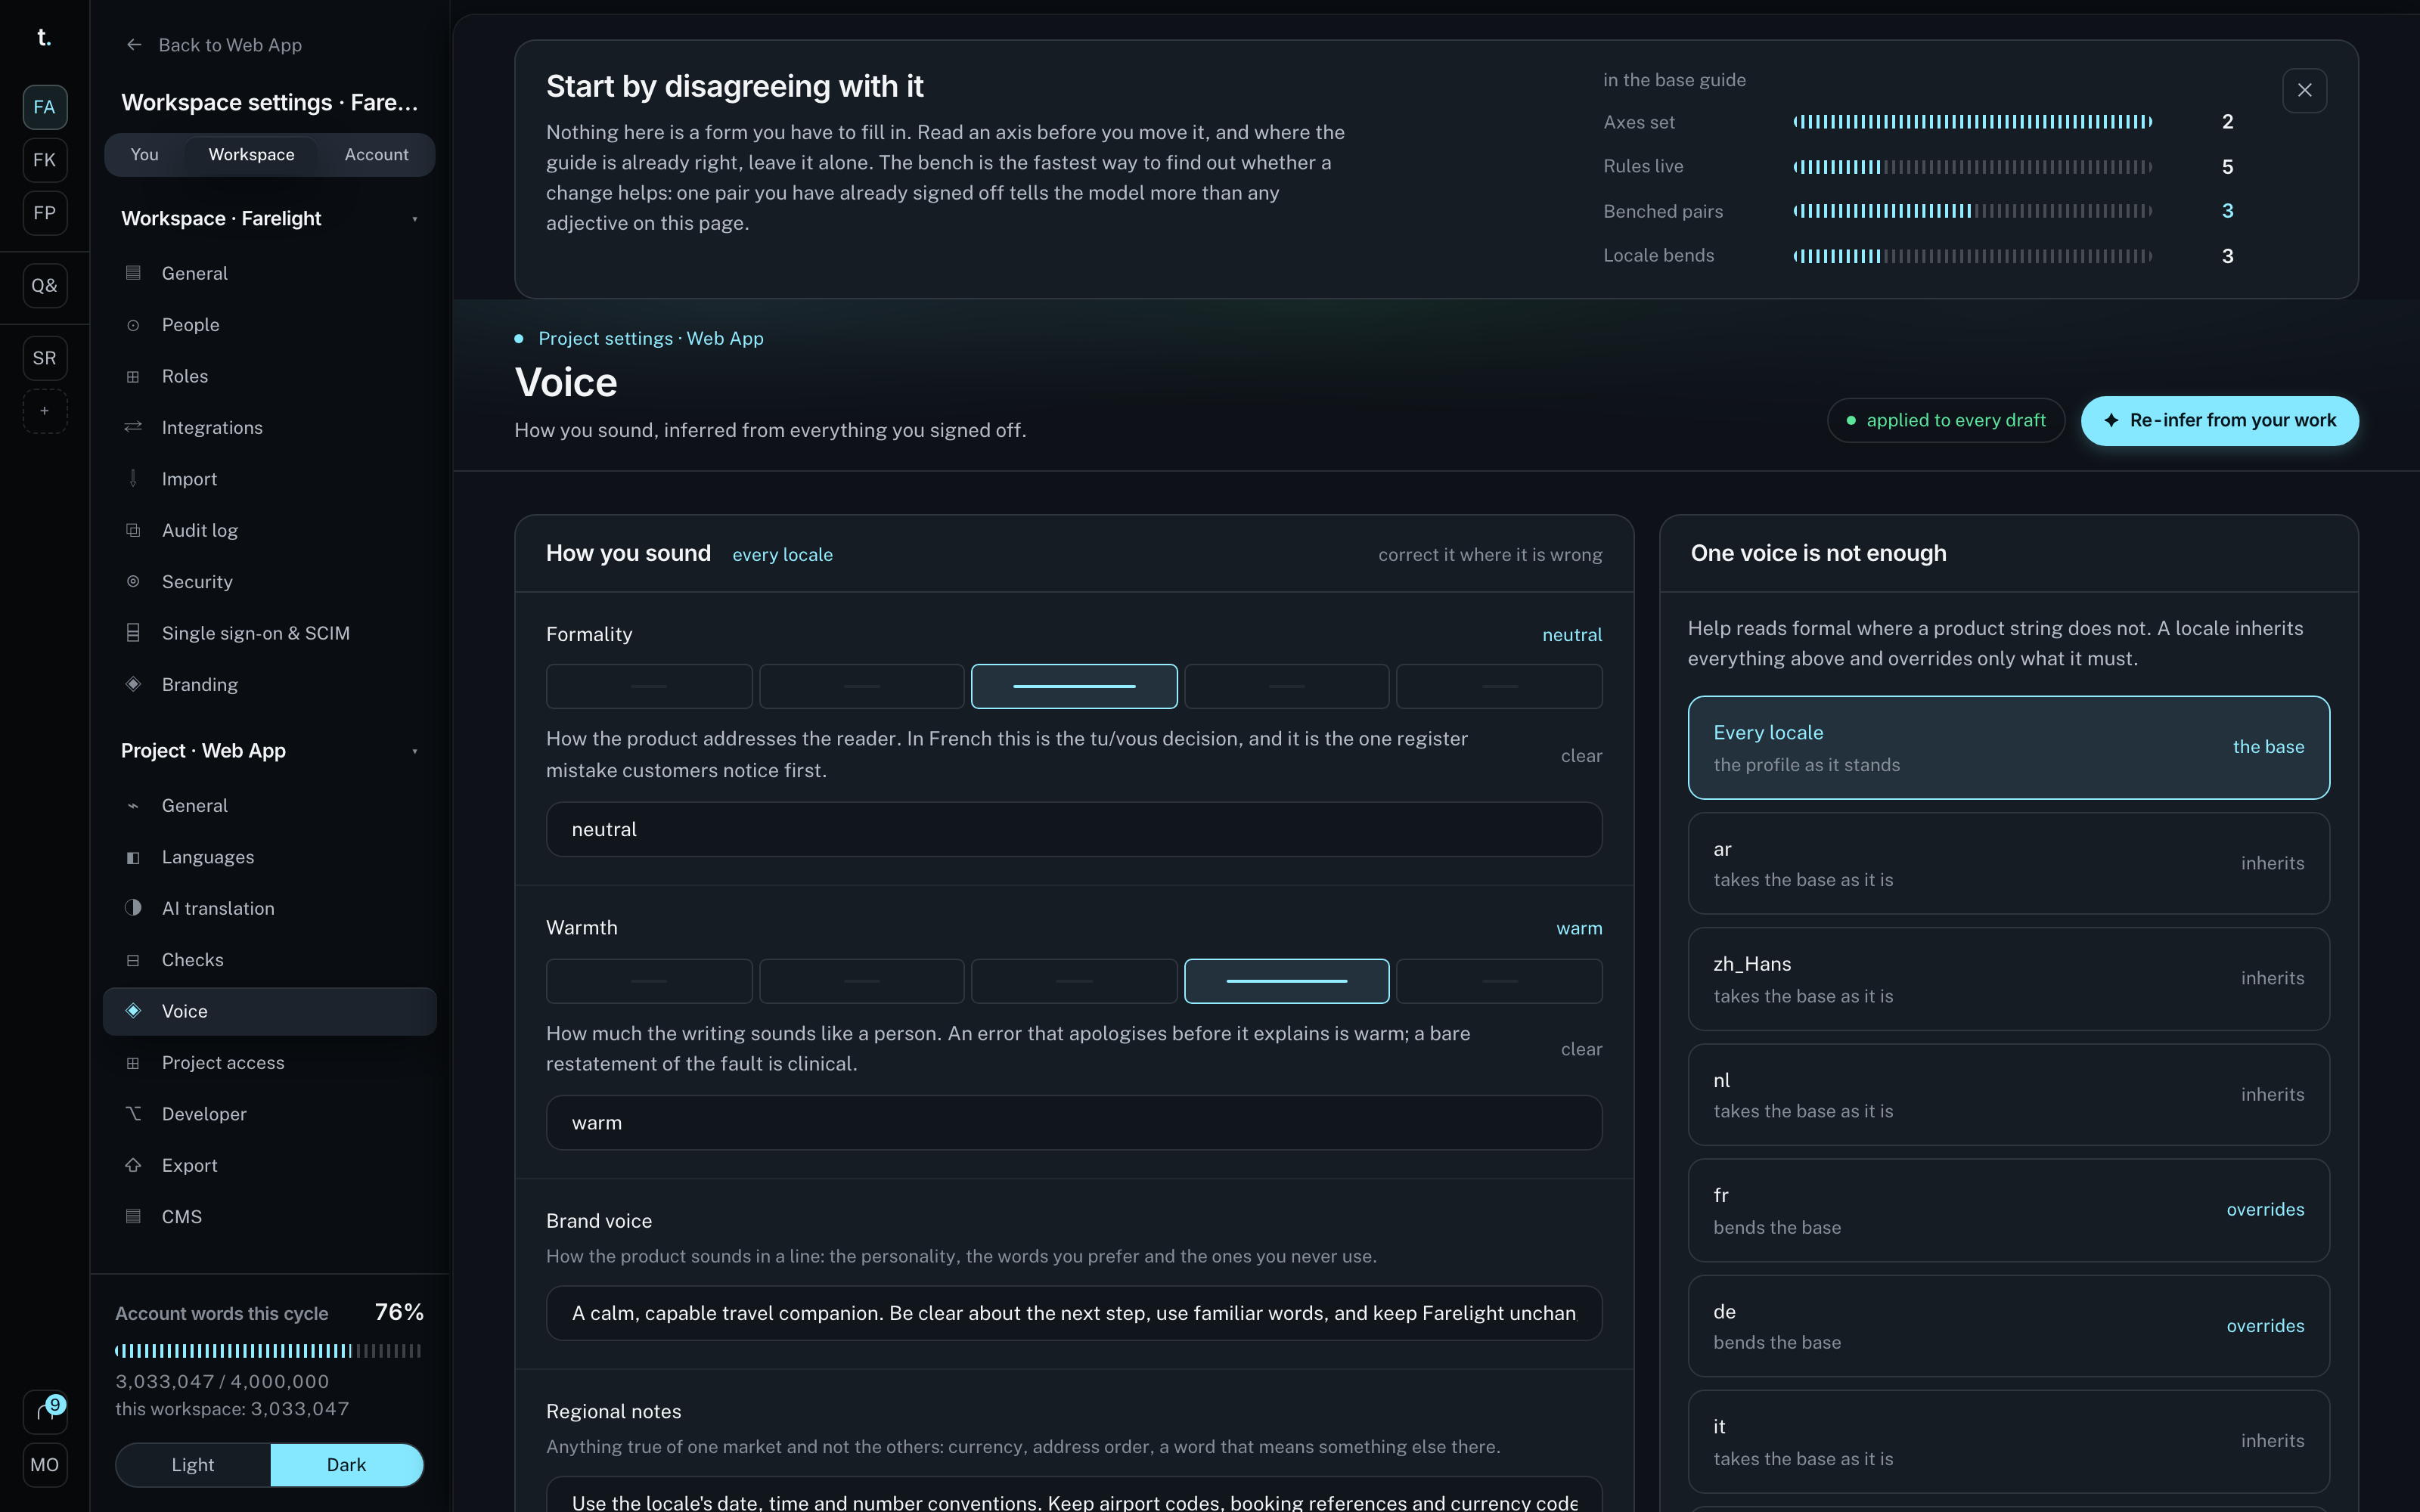Open Branding settings
The image size is (2420, 1512).
tap(269, 685)
